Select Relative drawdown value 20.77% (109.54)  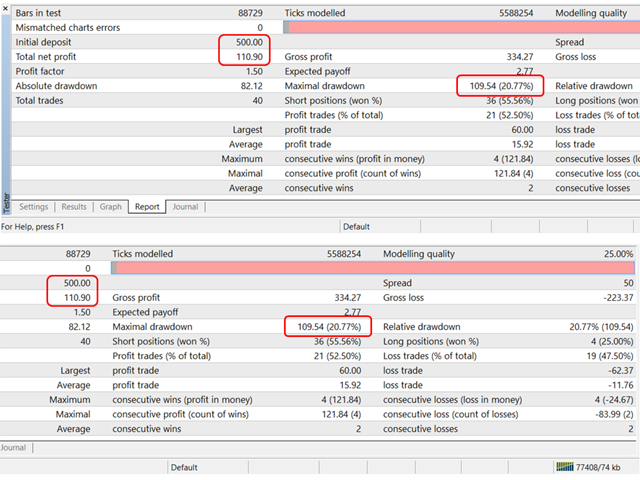coord(601,327)
